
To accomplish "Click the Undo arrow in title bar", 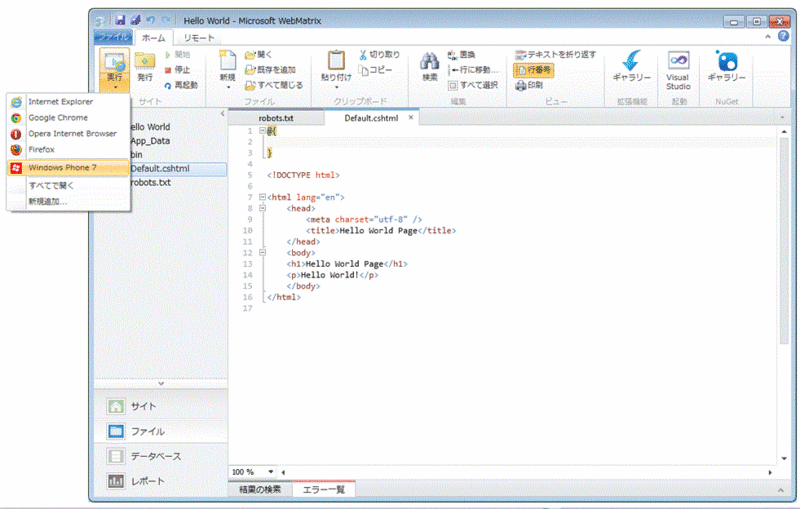I will [151, 20].
